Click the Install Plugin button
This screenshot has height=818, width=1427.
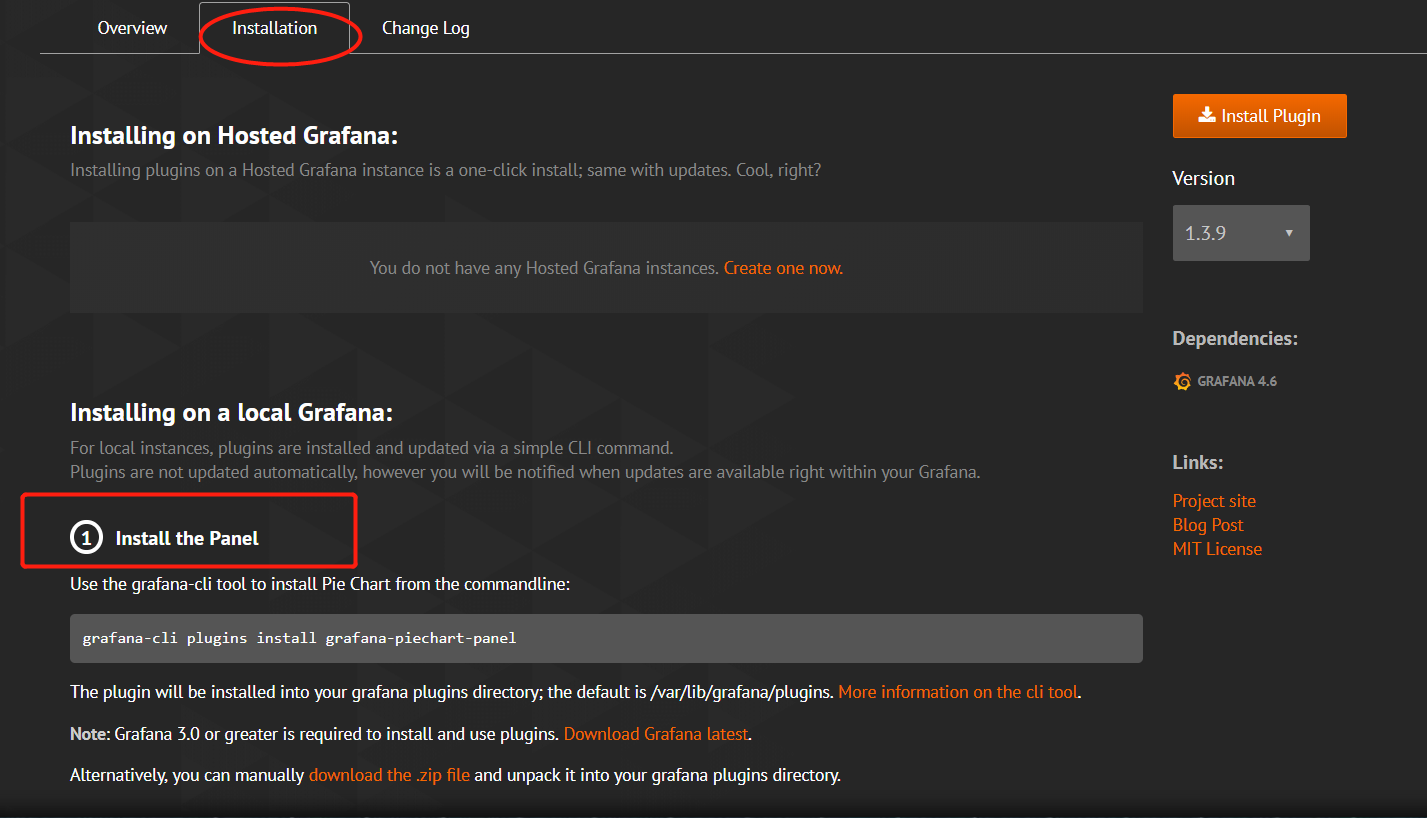point(1259,116)
